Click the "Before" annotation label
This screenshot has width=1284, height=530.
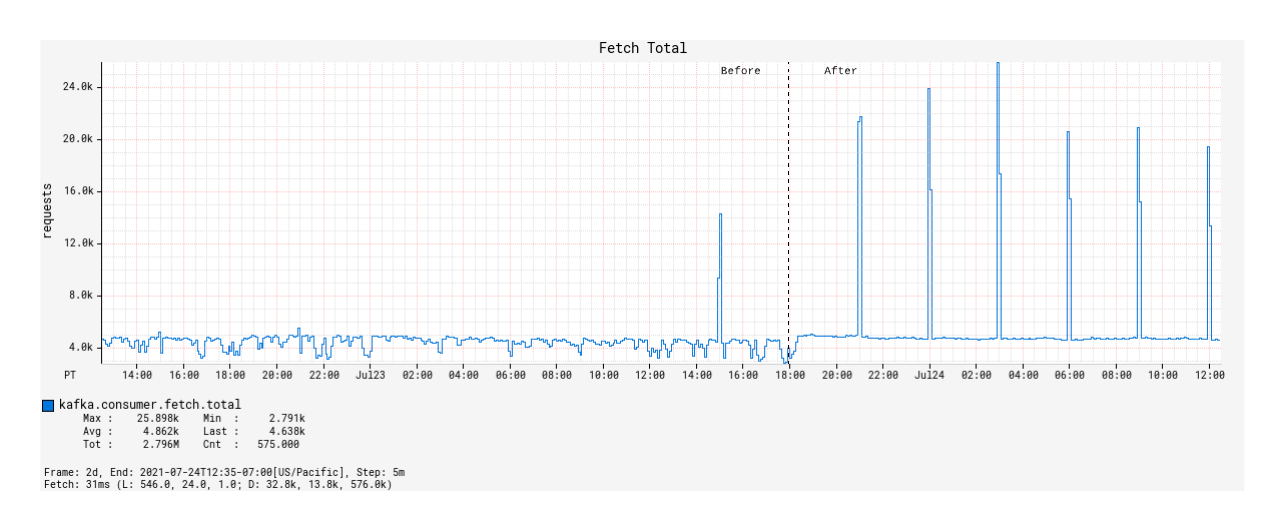pos(740,71)
